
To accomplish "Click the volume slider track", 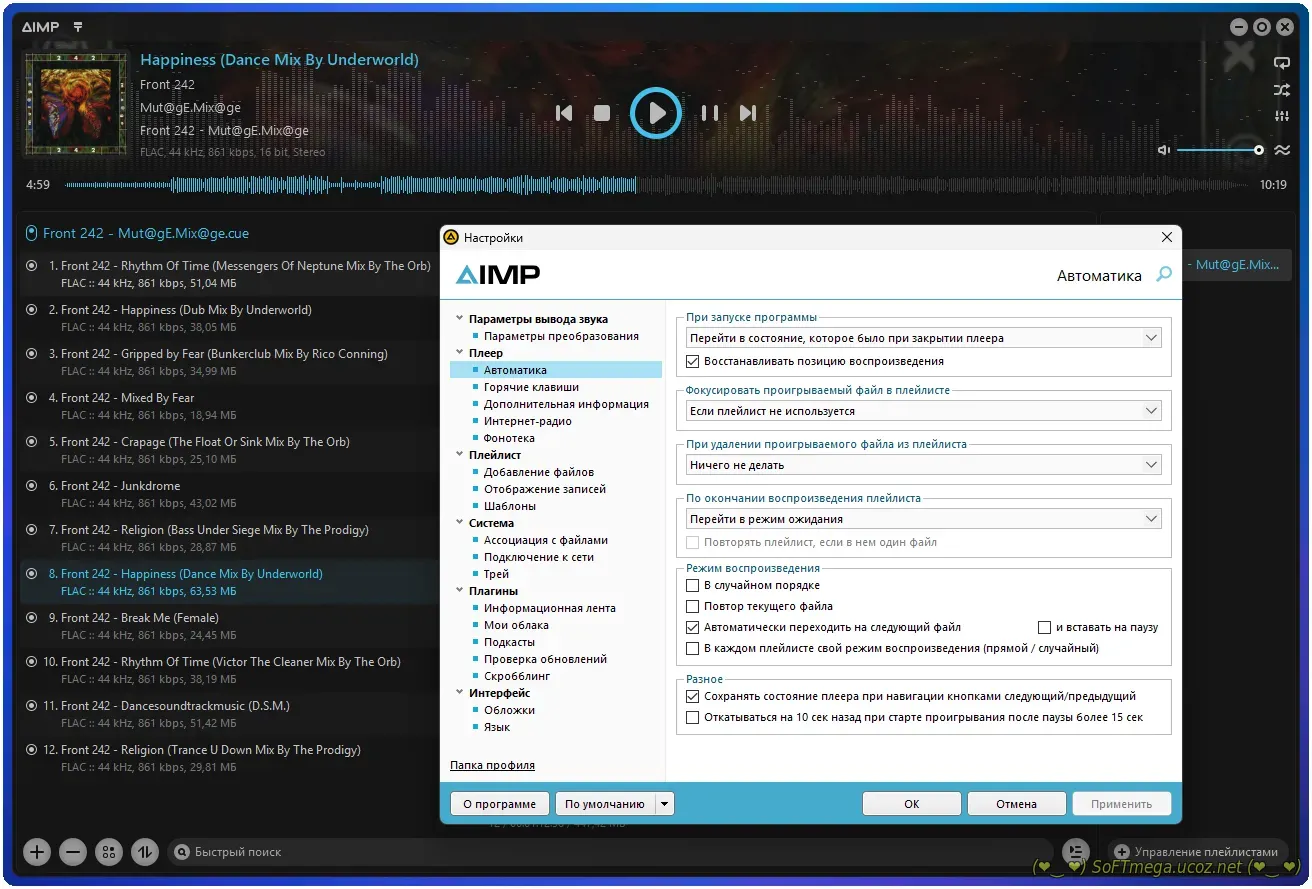I will pos(1217,150).
